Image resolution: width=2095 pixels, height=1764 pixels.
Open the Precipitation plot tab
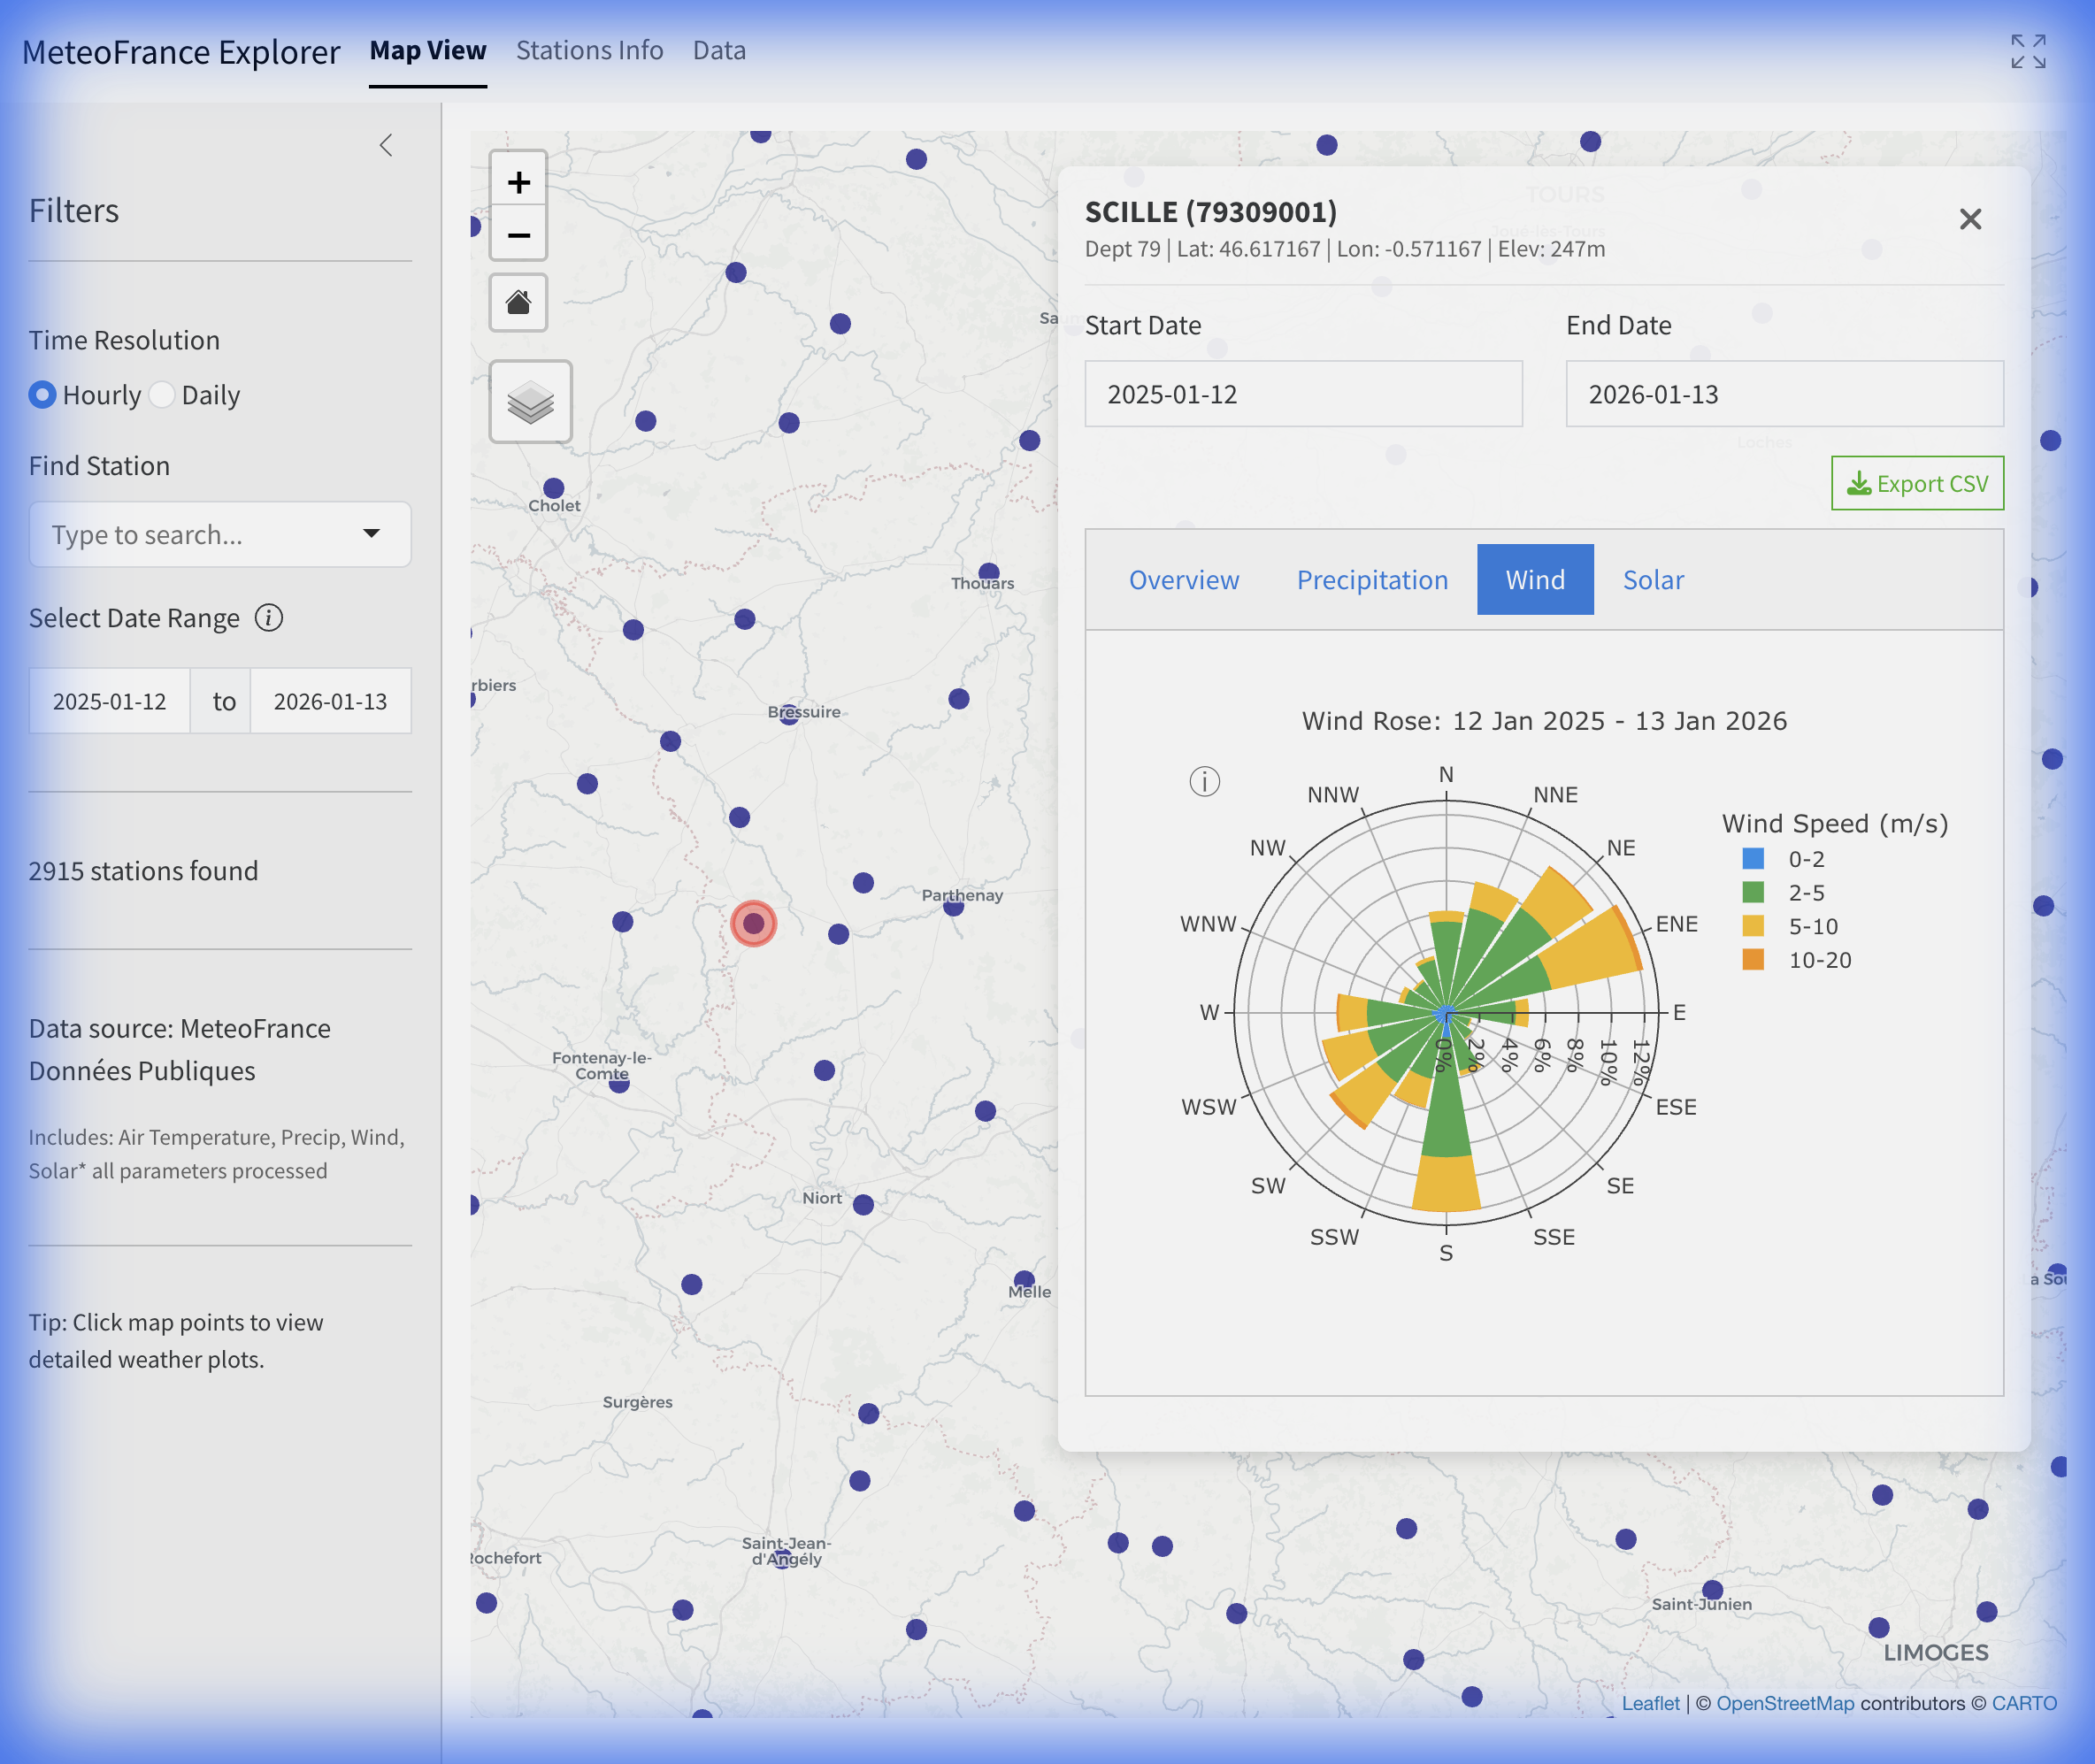point(1371,580)
